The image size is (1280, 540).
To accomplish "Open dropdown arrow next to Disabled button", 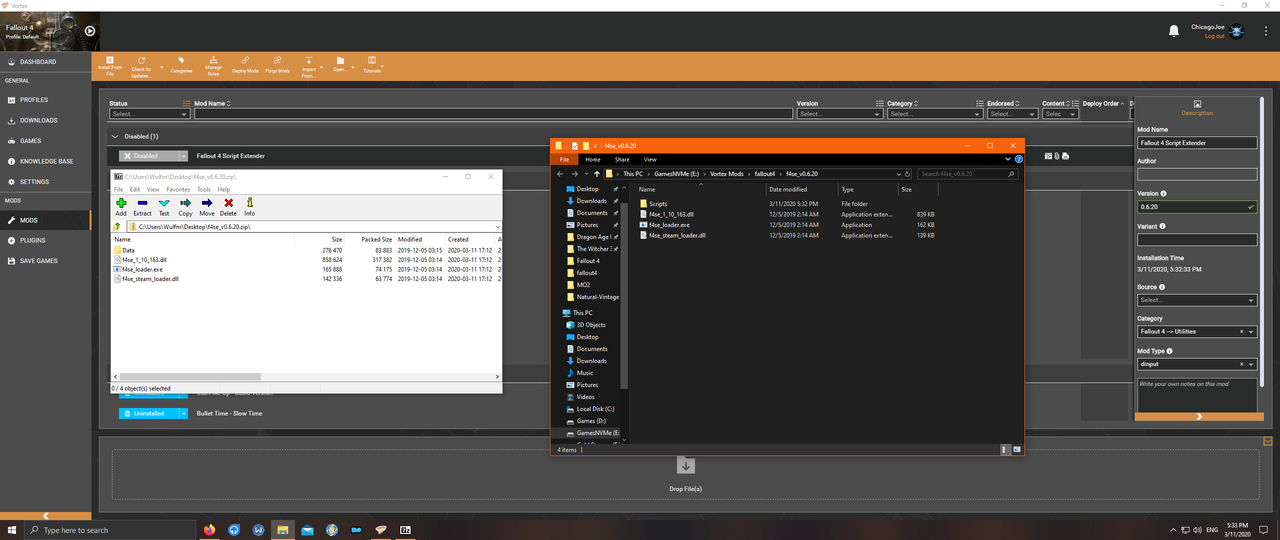I will click(183, 156).
